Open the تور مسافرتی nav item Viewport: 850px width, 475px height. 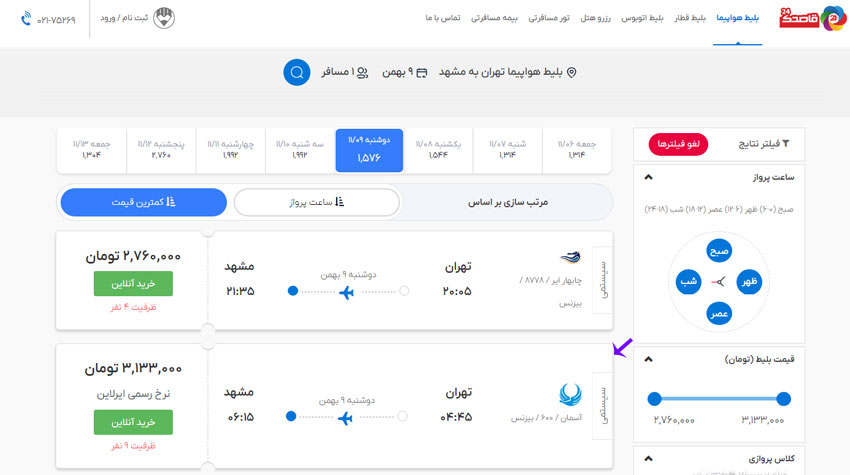549,18
